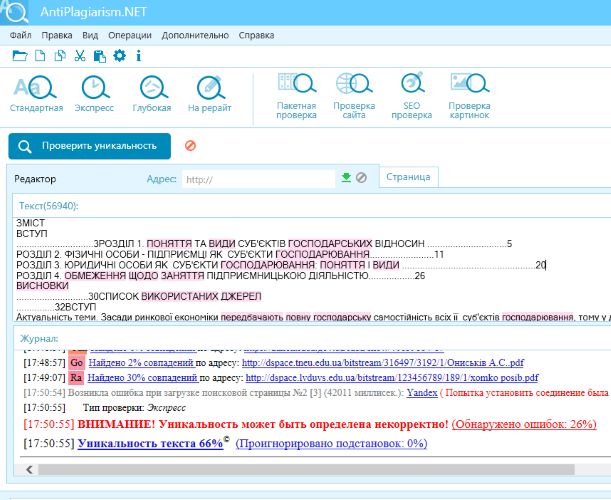Click the ВИКОРИСТАНИХ ДЖЕРЕЛ highlighted text
611x500 pixels.
coord(201,297)
